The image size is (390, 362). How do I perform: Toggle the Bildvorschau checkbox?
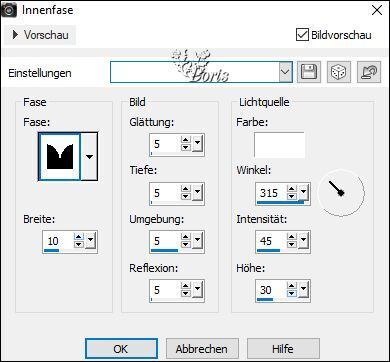point(302,35)
